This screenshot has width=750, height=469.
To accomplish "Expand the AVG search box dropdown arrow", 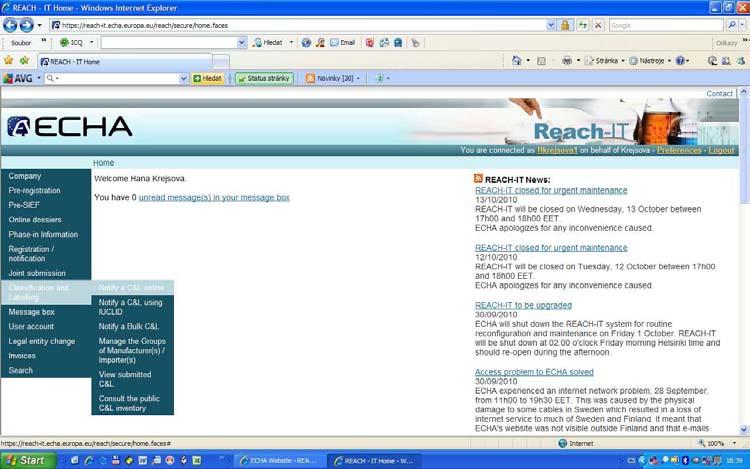I will (183, 78).
